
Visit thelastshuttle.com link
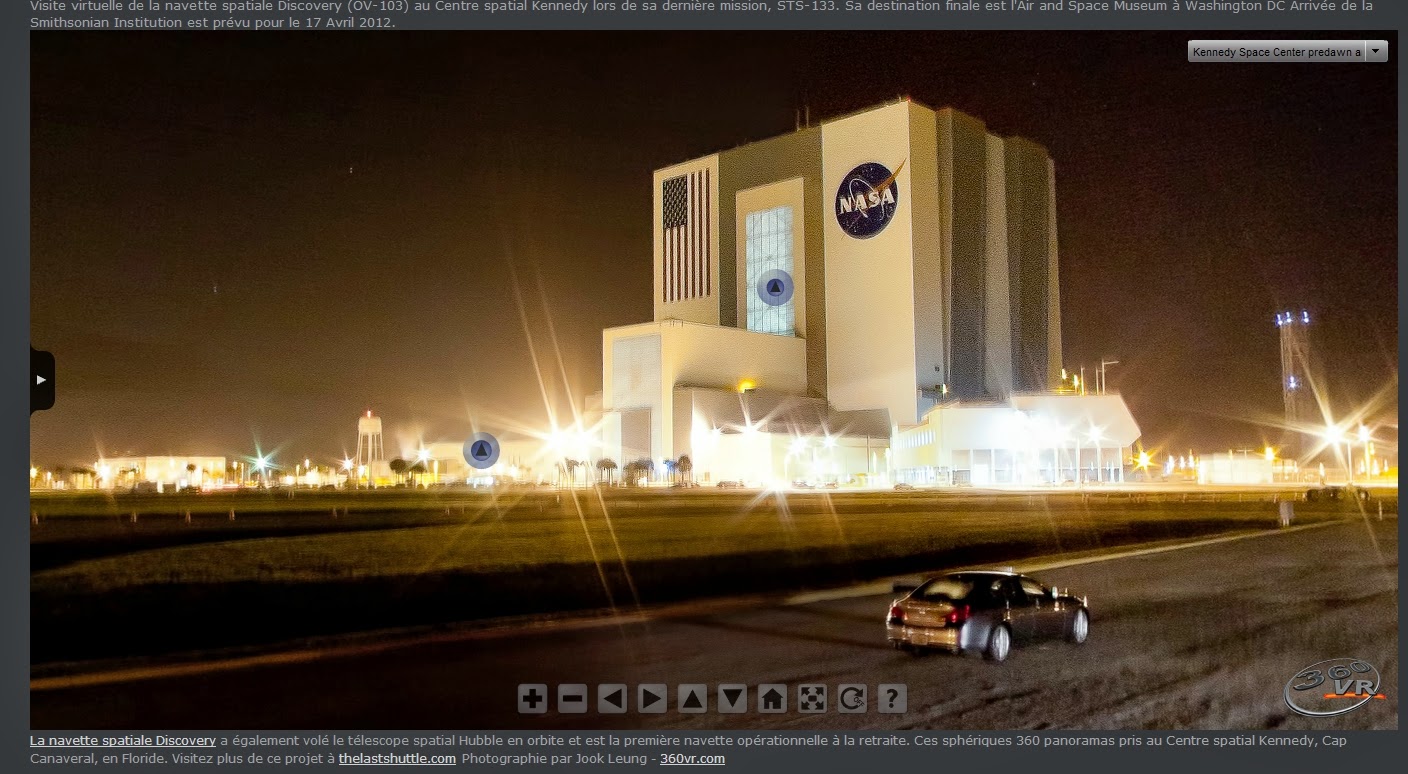tap(397, 759)
